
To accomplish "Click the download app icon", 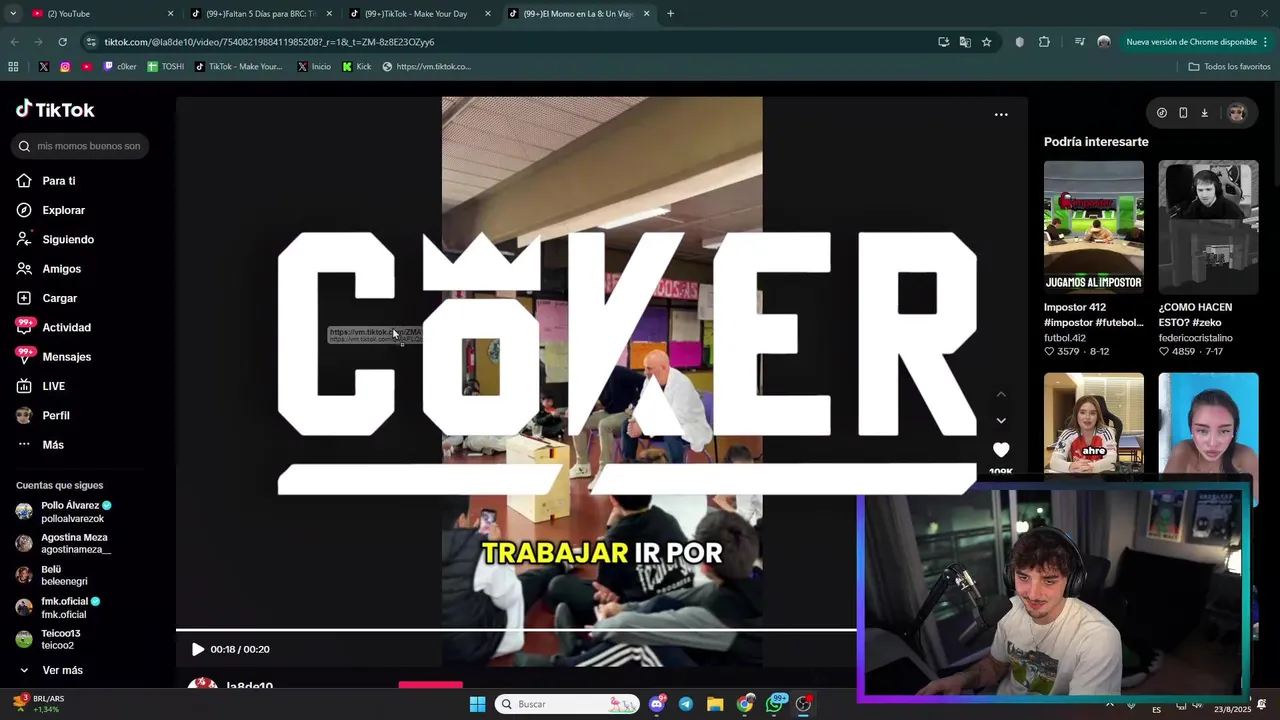I will 1204,113.
